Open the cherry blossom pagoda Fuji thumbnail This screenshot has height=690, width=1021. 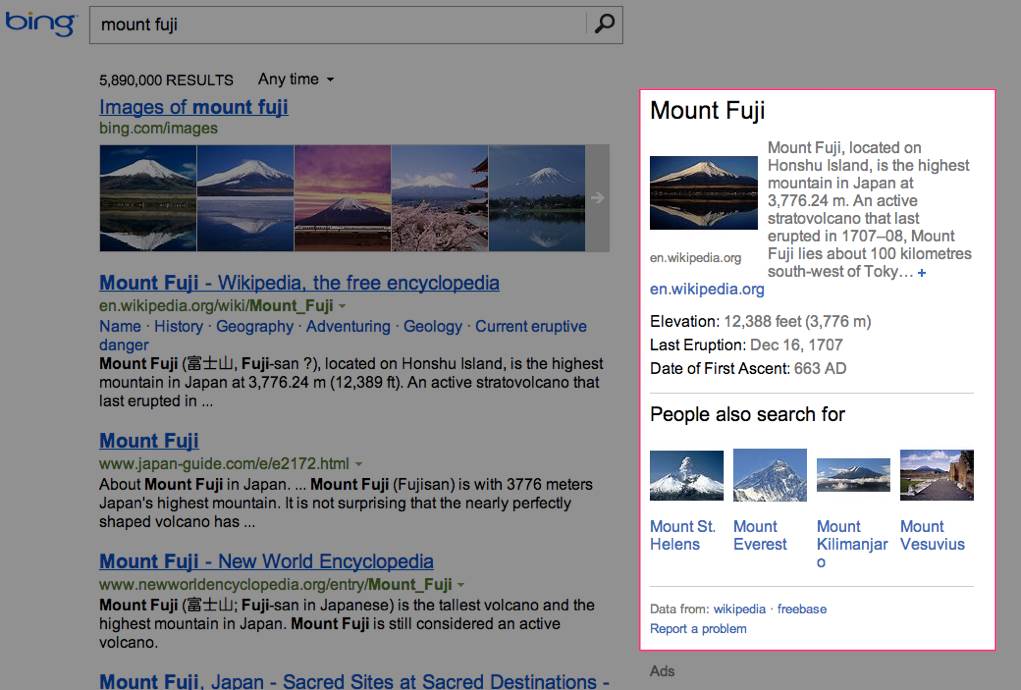tap(440, 198)
